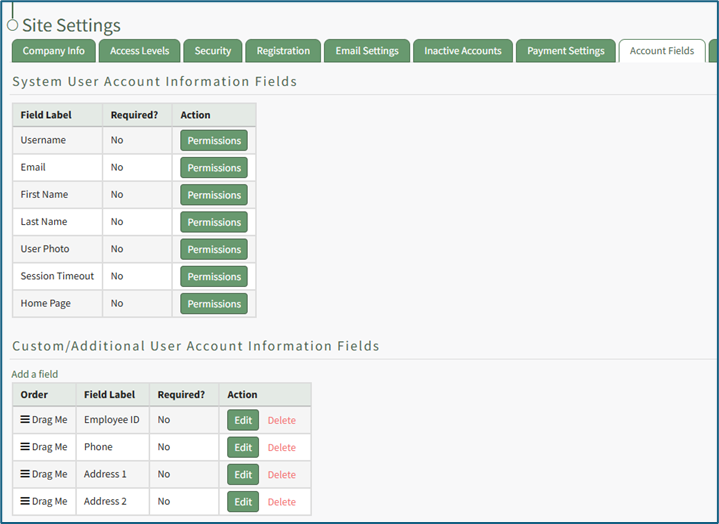Edit the Address 2 custom field

tap(243, 501)
